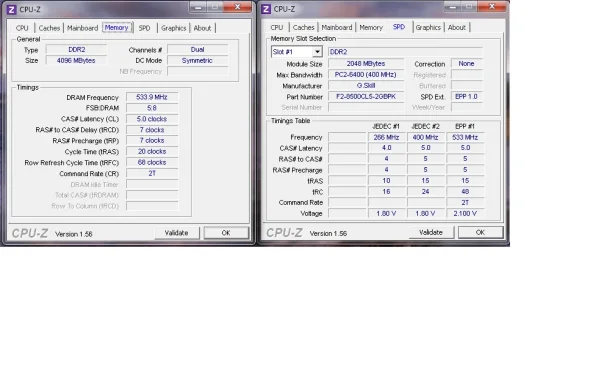Screen dimensions: 615x384
Task: Select the Dual Channels # value
Action: point(198,50)
